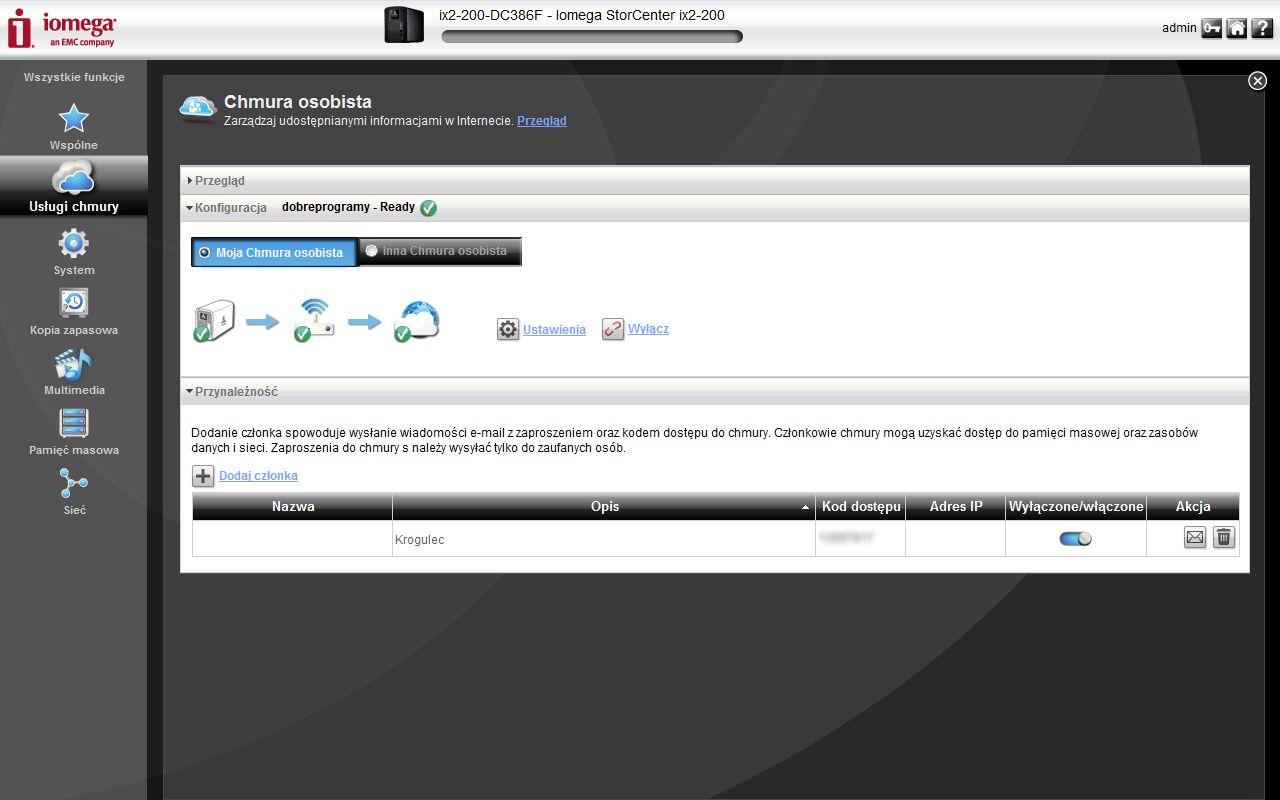
Task: Toggle Krogulec enabled switch
Action: tap(1076, 539)
